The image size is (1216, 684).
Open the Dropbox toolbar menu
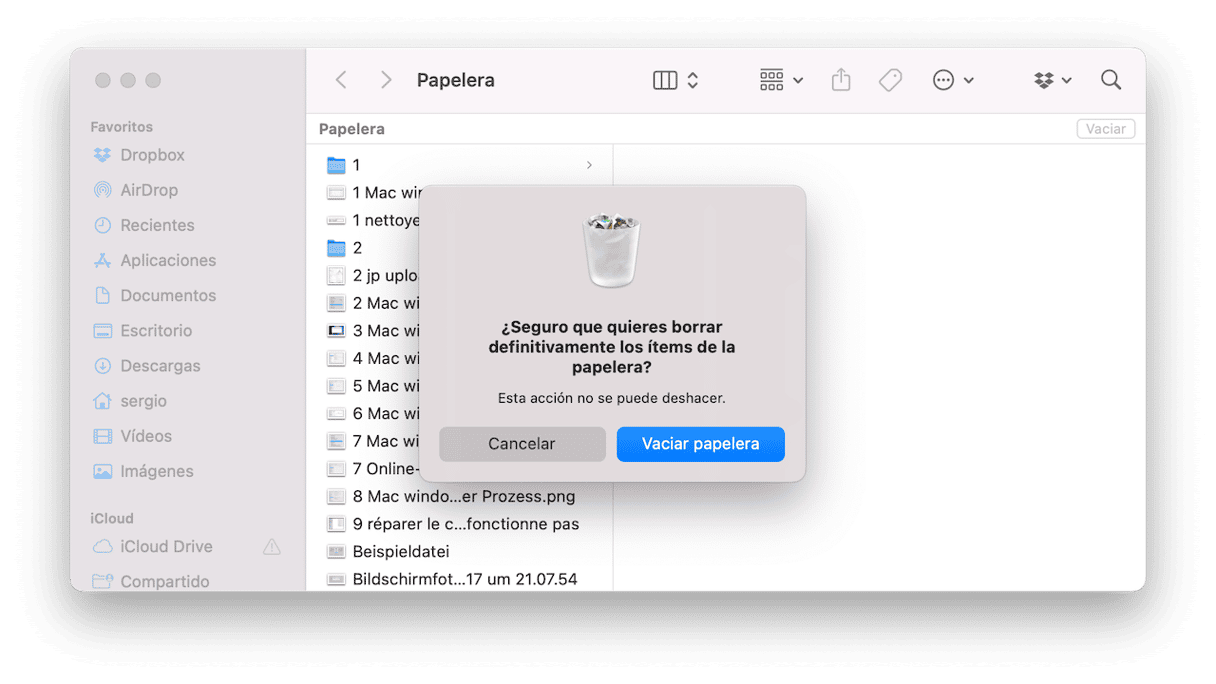coord(1052,80)
